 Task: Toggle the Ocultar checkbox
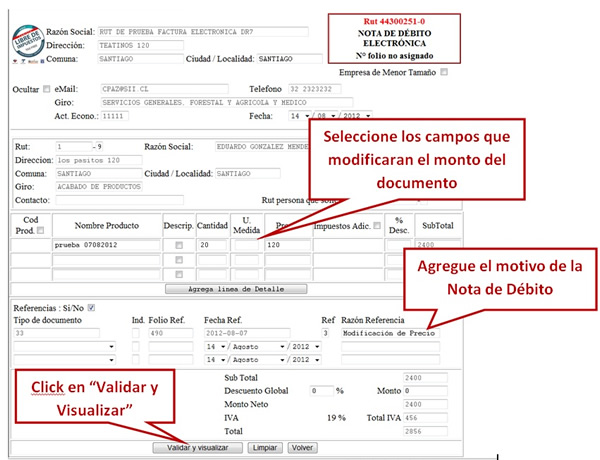pyautogui.click(x=46, y=89)
